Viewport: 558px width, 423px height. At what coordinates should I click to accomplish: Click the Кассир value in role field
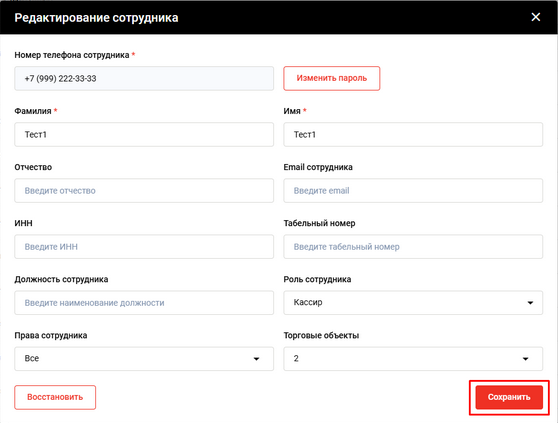pos(308,302)
